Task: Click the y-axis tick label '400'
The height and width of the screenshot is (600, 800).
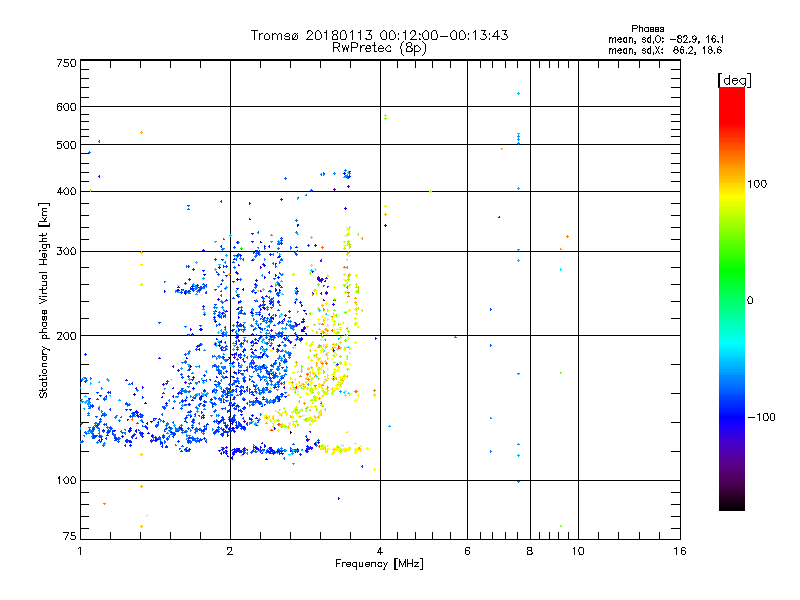Action: coord(67,191)
